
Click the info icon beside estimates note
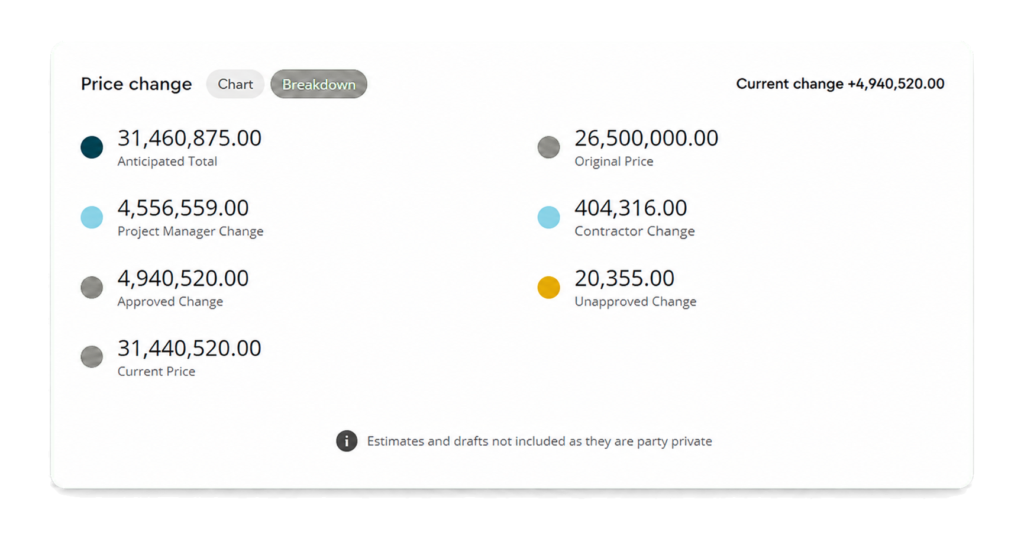tap(347, 441)
